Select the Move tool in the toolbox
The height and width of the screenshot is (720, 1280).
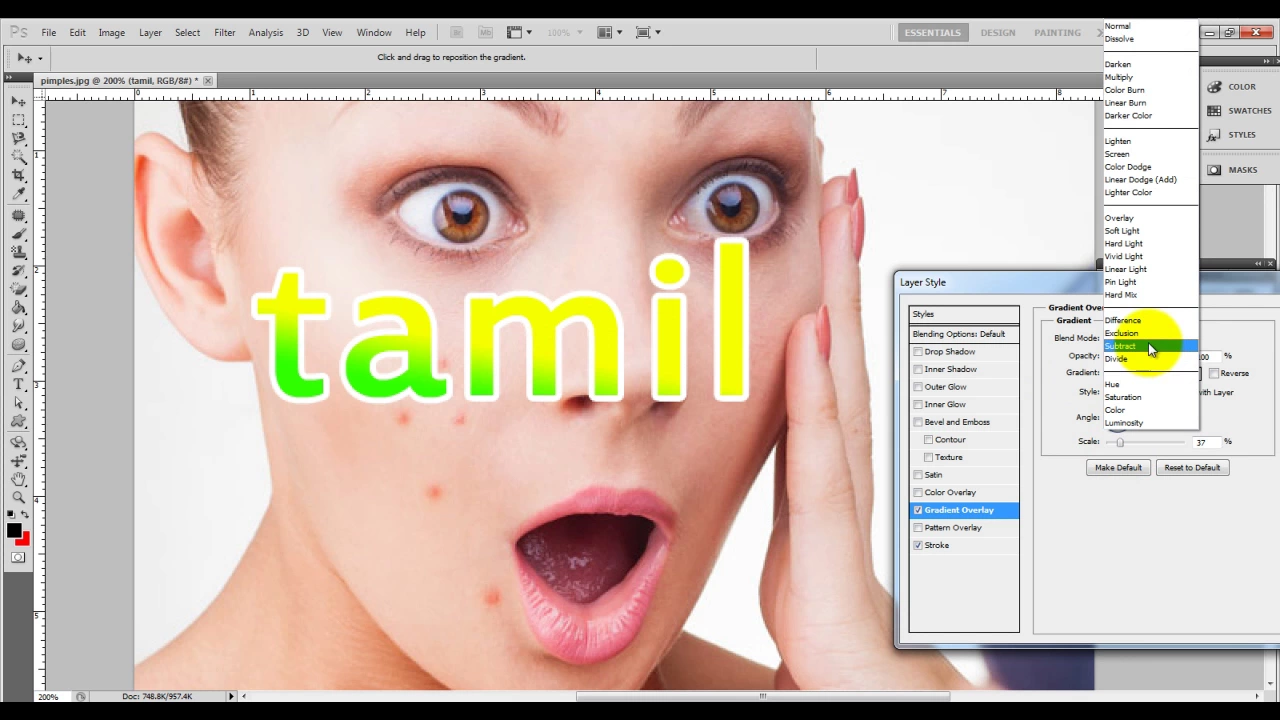(18, 102)
